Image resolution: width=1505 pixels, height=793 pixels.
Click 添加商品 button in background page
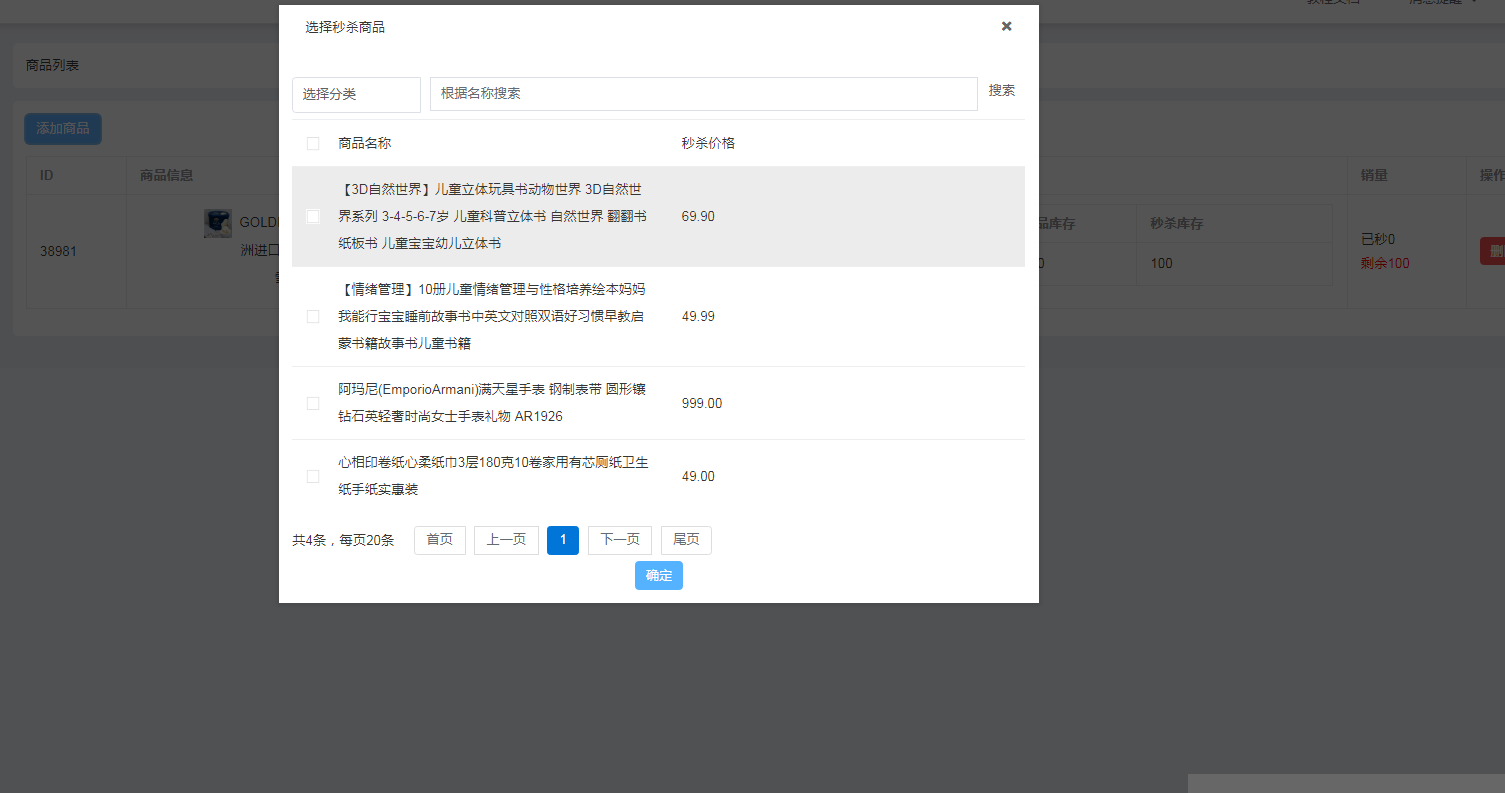click(63, 128)
